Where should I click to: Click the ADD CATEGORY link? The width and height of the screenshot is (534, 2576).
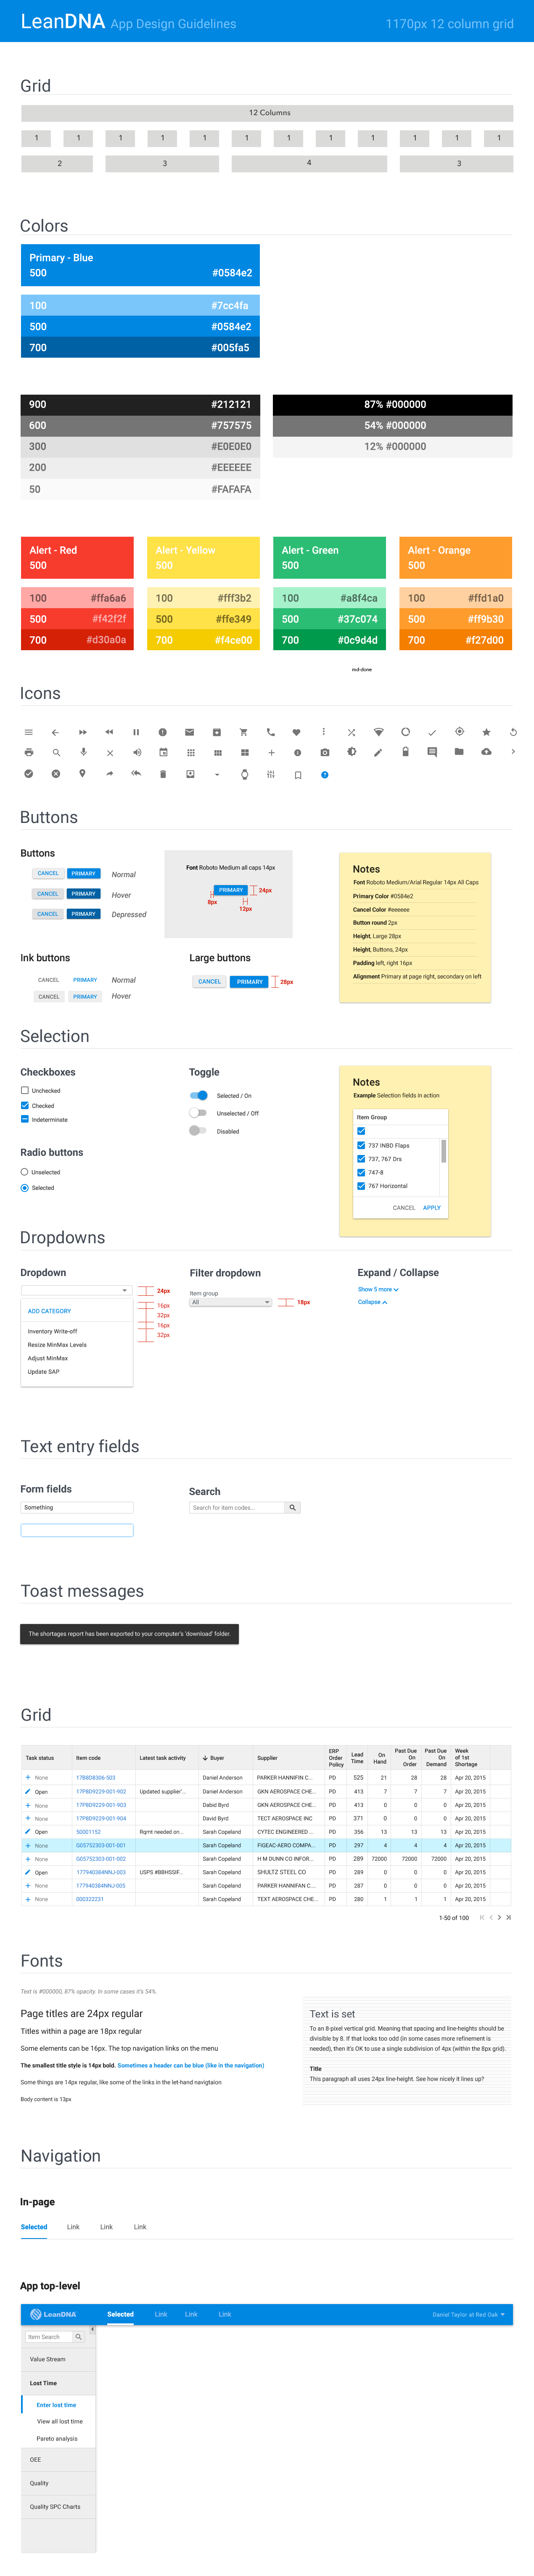(x=49, y=1311)
